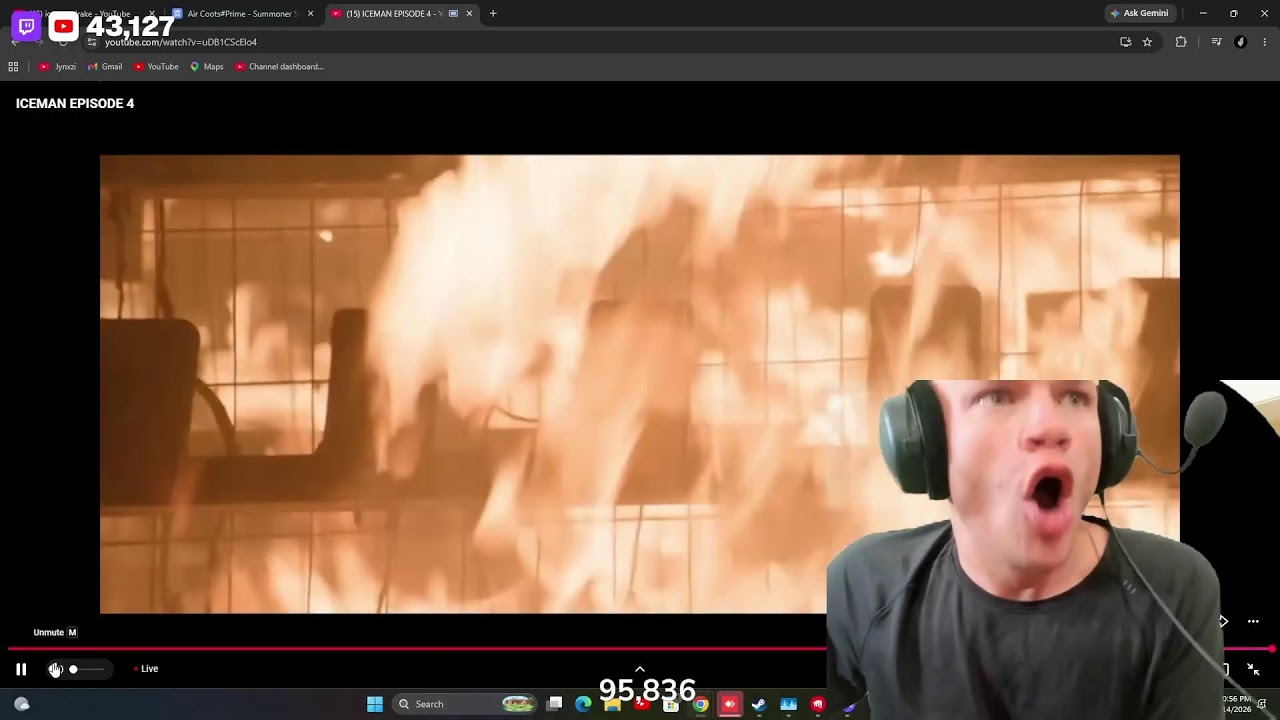Click the Ask Gemini button
The image size is (1280, 720).
pyautogui.click(x=1139, y=14)
